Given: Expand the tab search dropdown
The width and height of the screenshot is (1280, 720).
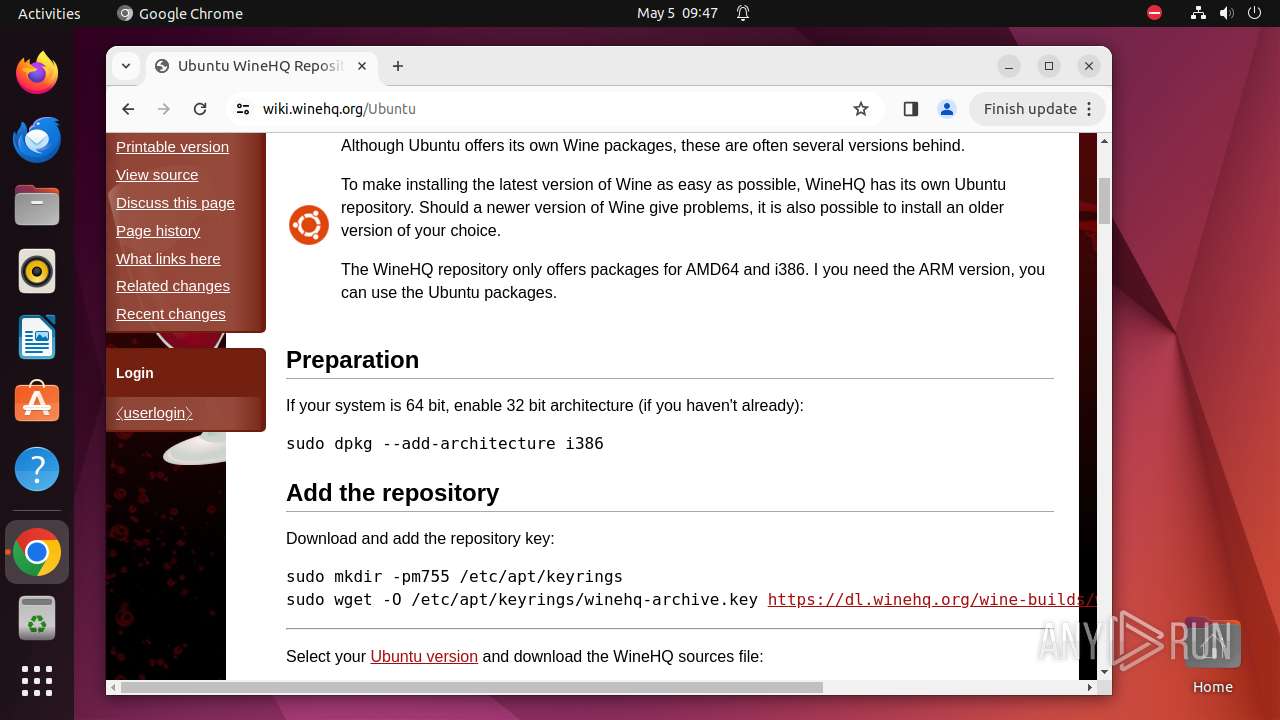Looking at the screenshot, I should pos(126,66).
